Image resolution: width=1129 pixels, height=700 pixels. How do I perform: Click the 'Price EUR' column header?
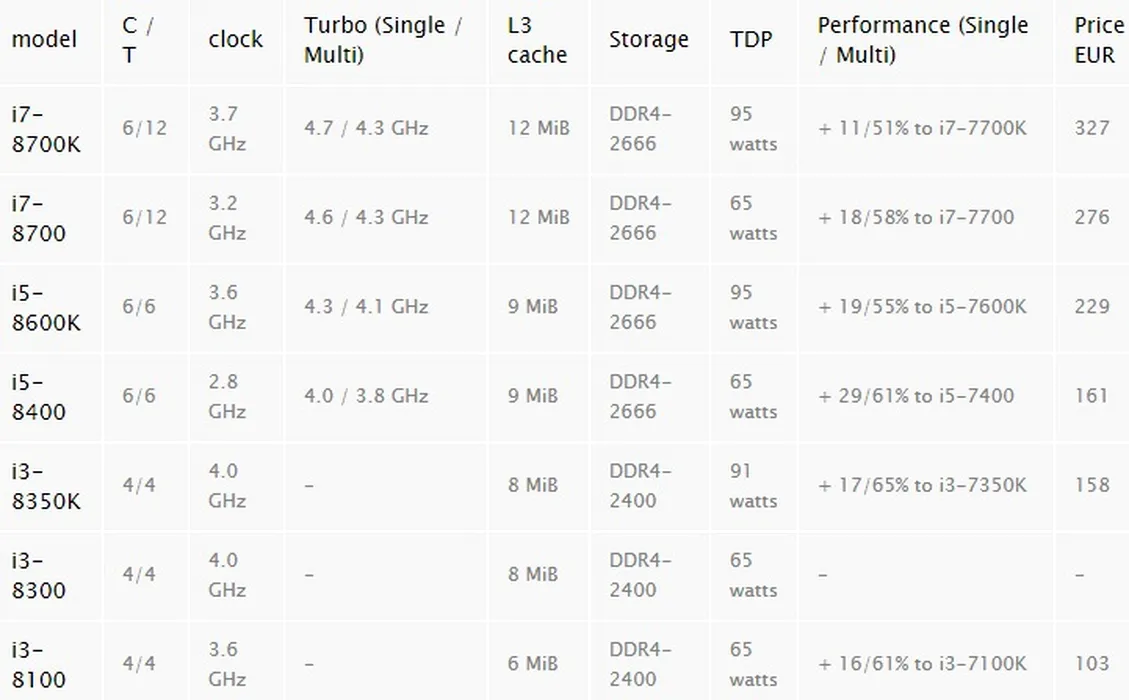1098,40
